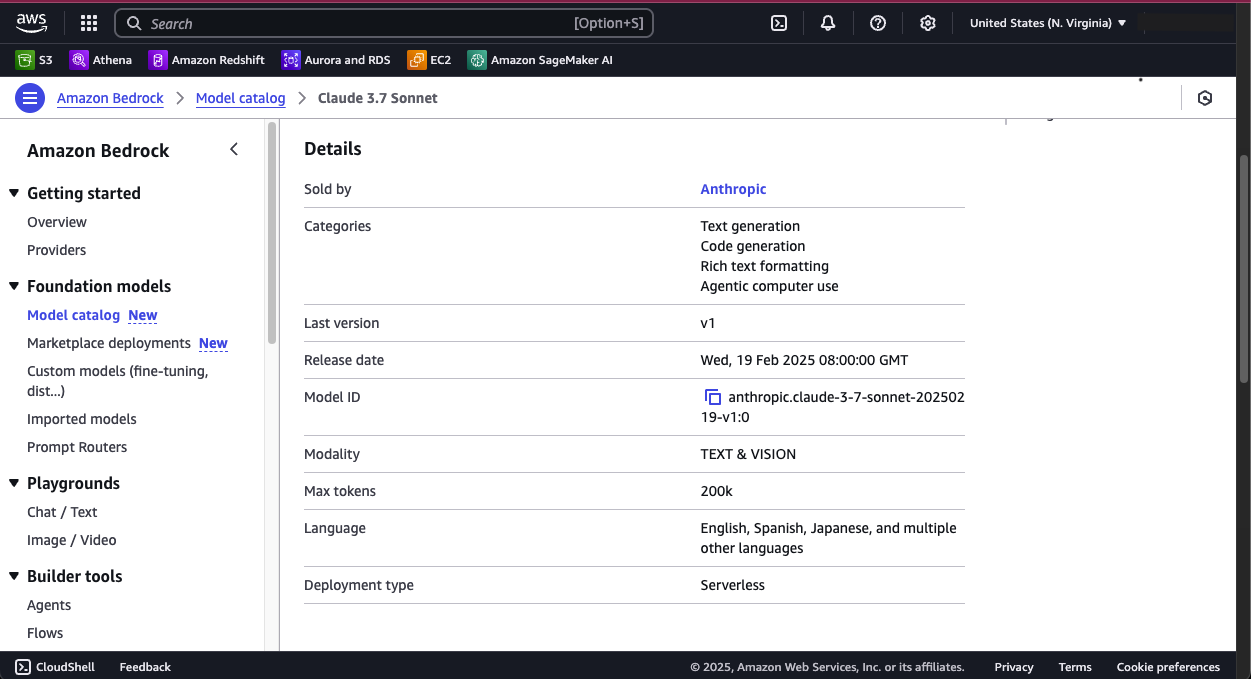Click the New badge next to Model catalog
Image resolution: width=1251 pixels, height=679 pixels.
click(143, 315)
